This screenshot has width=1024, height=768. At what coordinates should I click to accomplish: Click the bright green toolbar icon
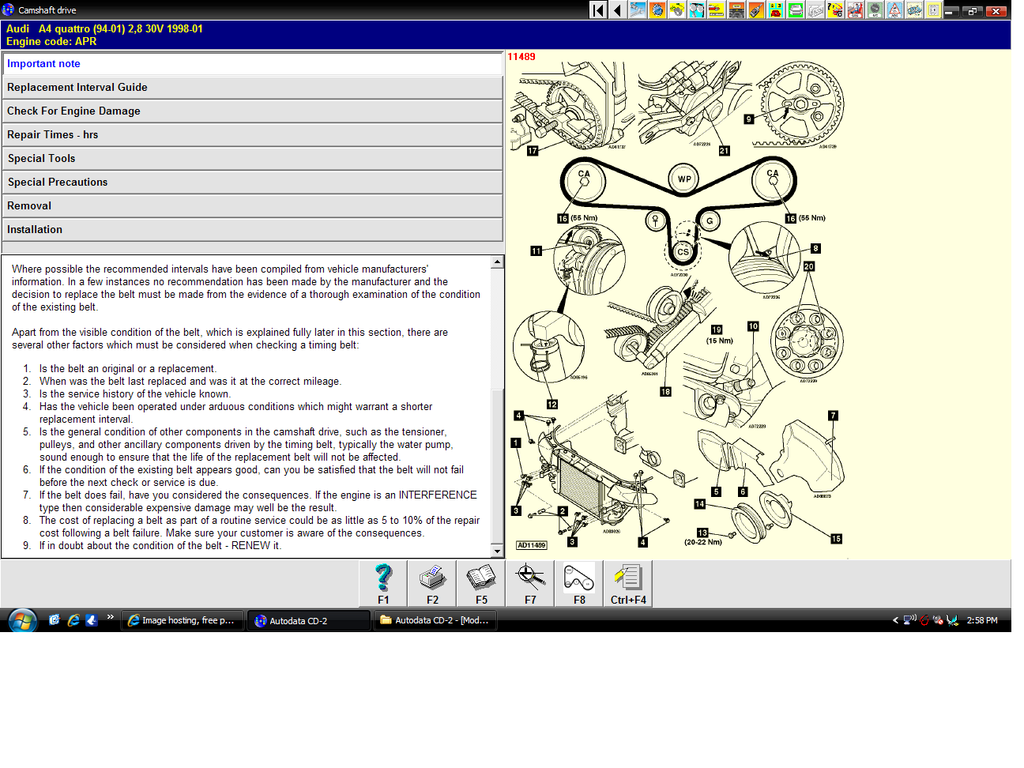pos(795,10)
